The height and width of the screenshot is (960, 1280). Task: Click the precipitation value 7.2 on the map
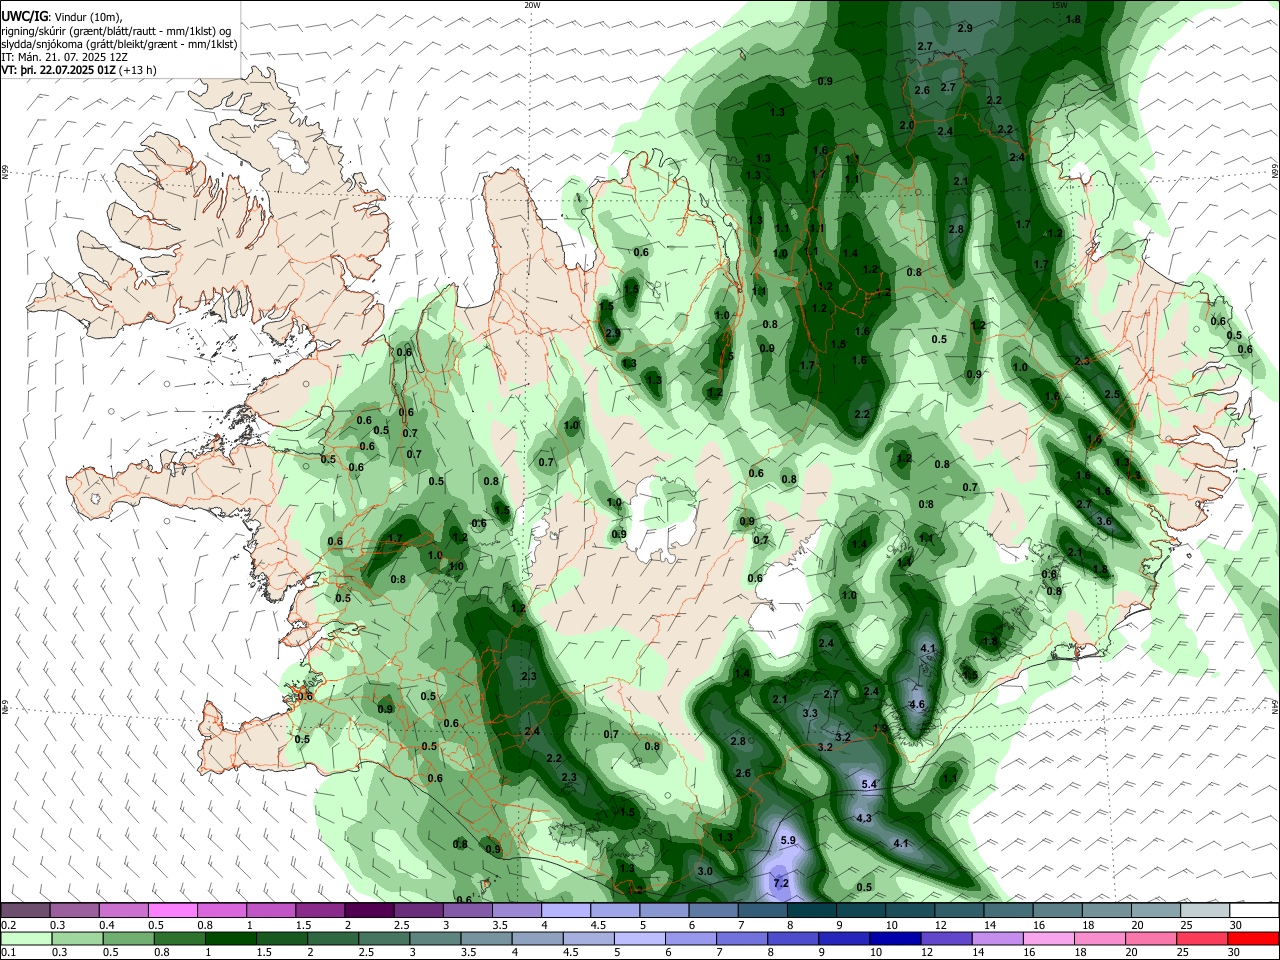pyautogui.click(x=781, y=883)
